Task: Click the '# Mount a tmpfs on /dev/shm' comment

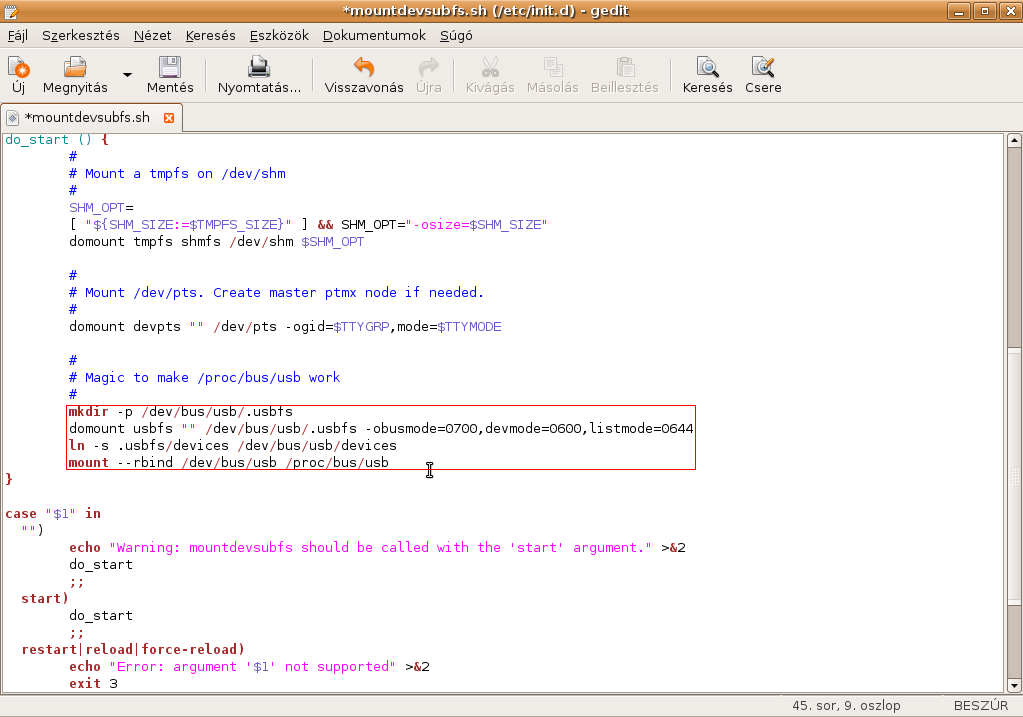Action: [177, 174]
